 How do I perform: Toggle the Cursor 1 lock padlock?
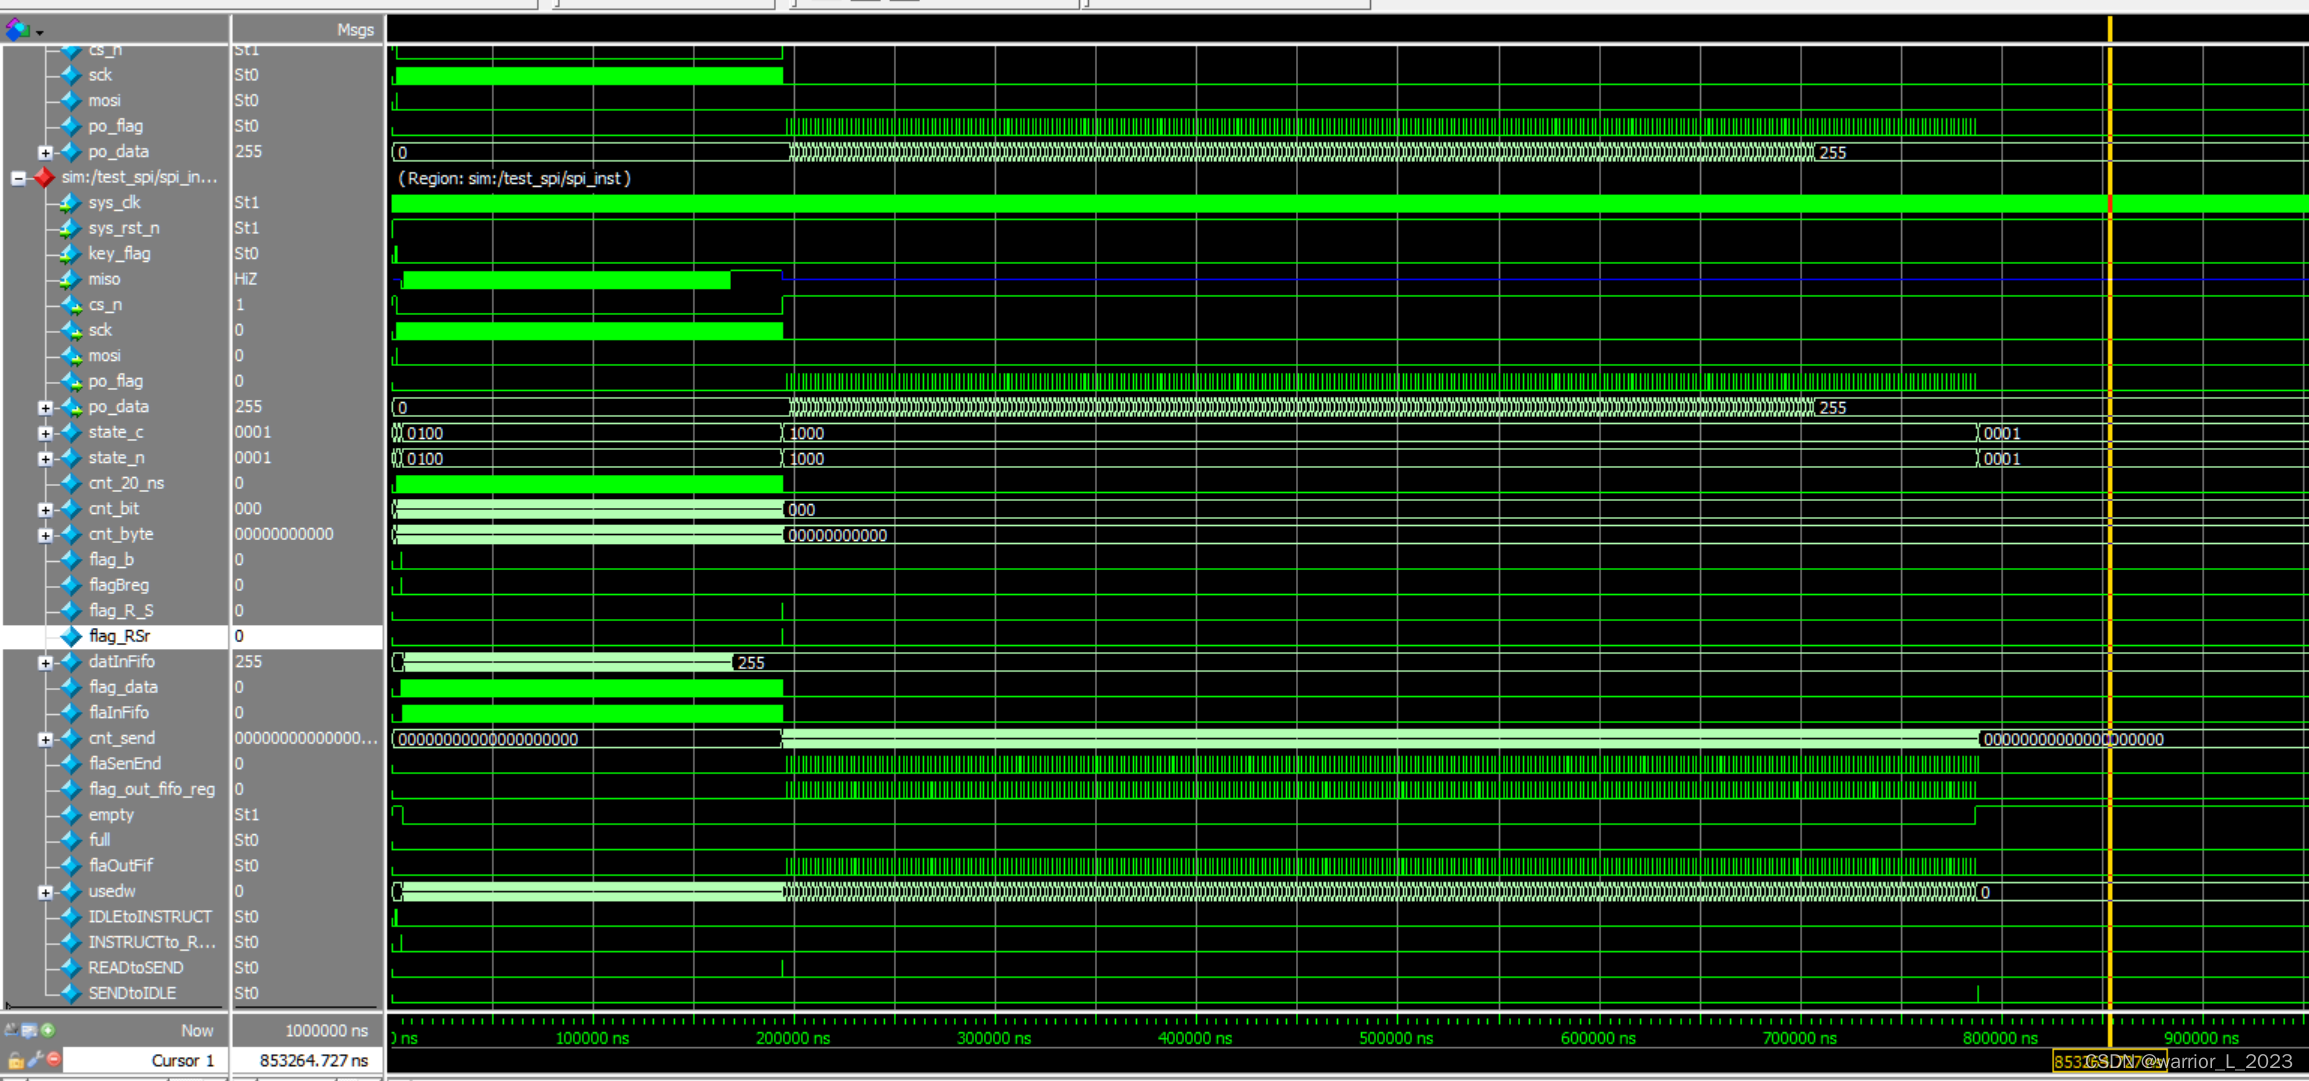click(x=16, y=1060)
